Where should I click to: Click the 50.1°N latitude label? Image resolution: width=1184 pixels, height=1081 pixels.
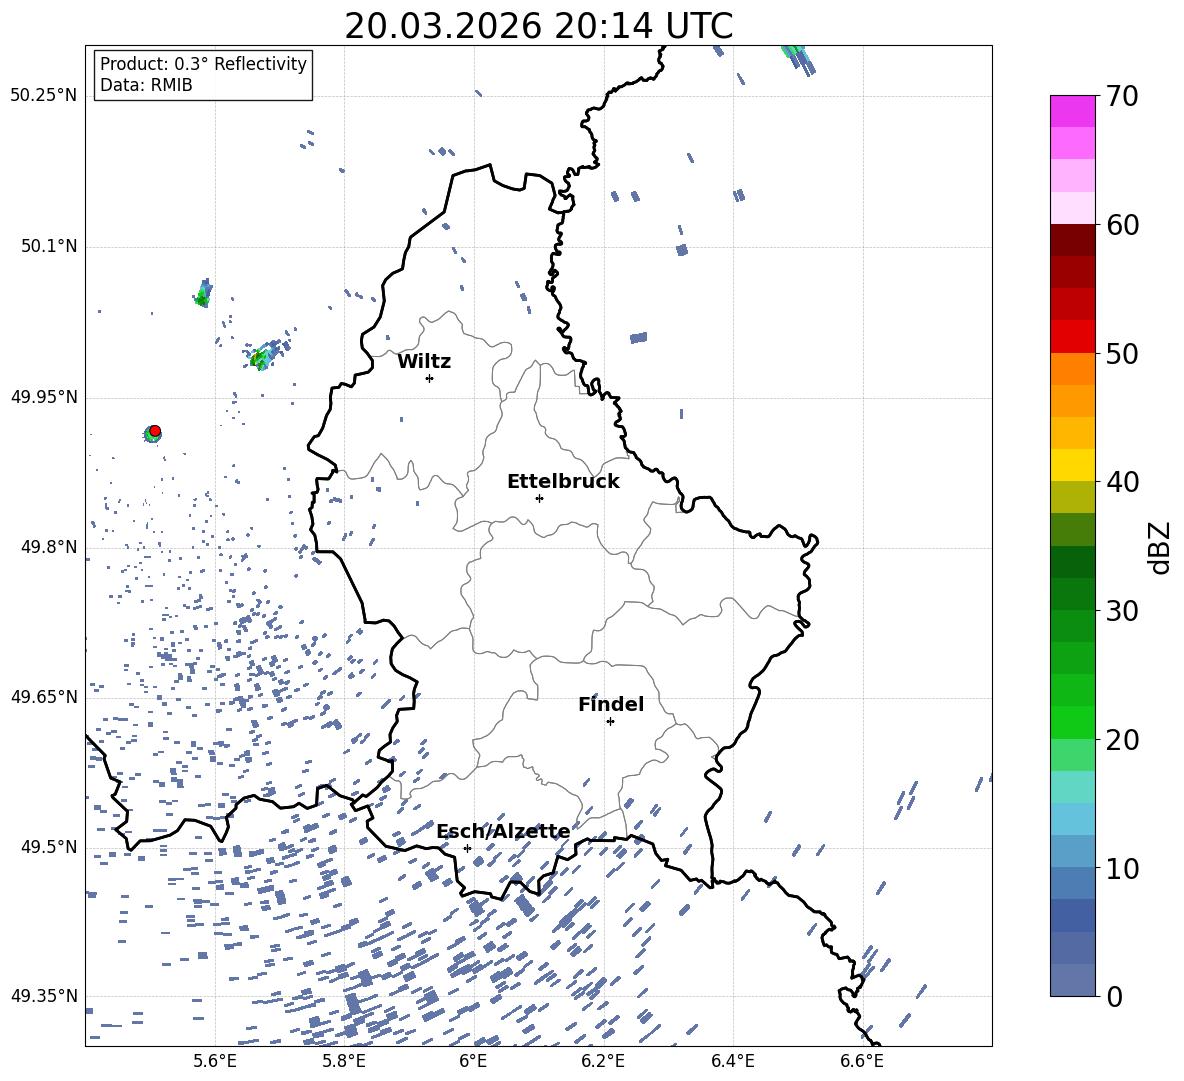pos(49,246)
